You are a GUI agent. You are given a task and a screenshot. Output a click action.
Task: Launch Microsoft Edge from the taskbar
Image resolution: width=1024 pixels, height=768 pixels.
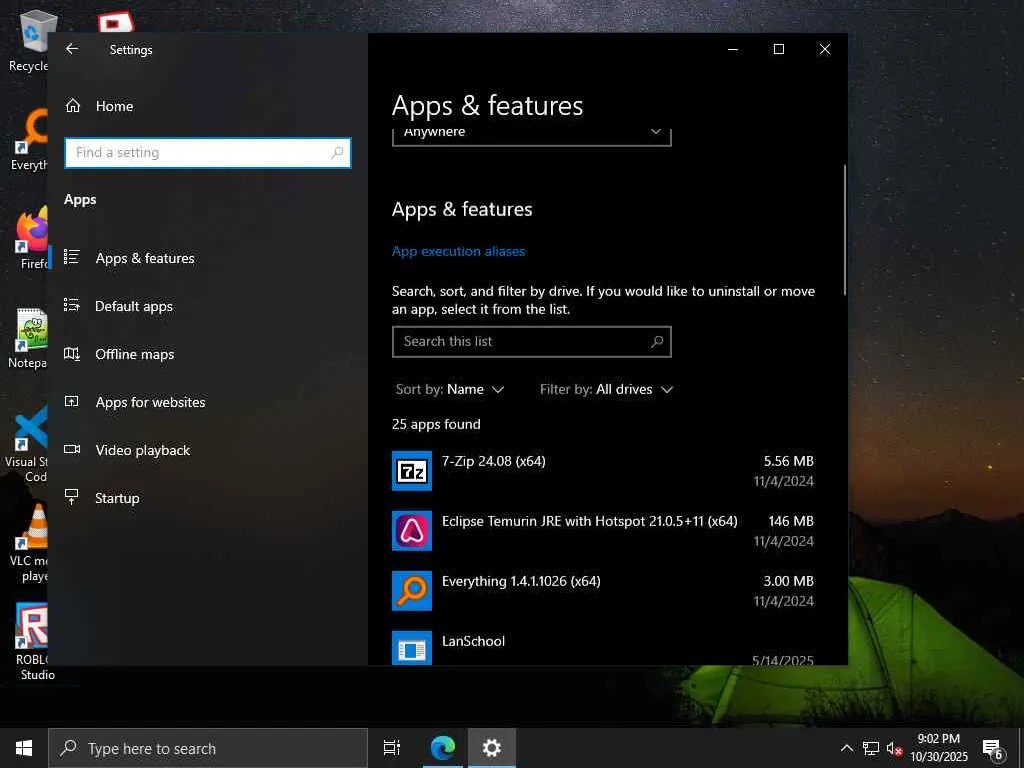pos(442,748)
